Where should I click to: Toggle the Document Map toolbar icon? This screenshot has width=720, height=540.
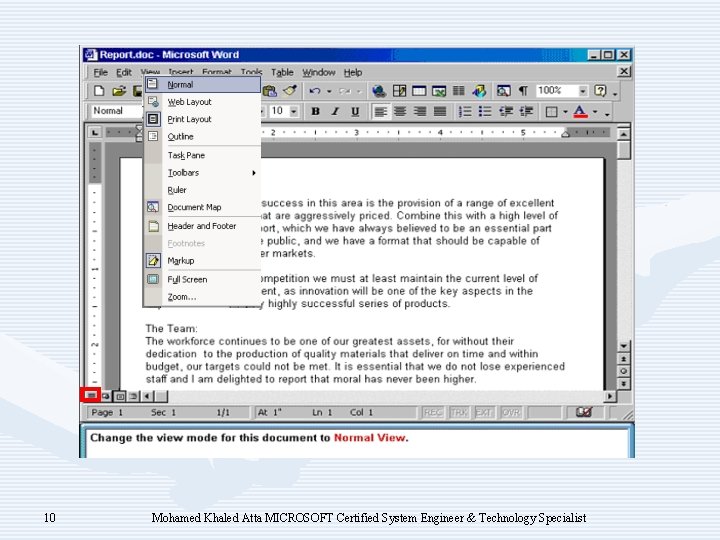point(503,91)
